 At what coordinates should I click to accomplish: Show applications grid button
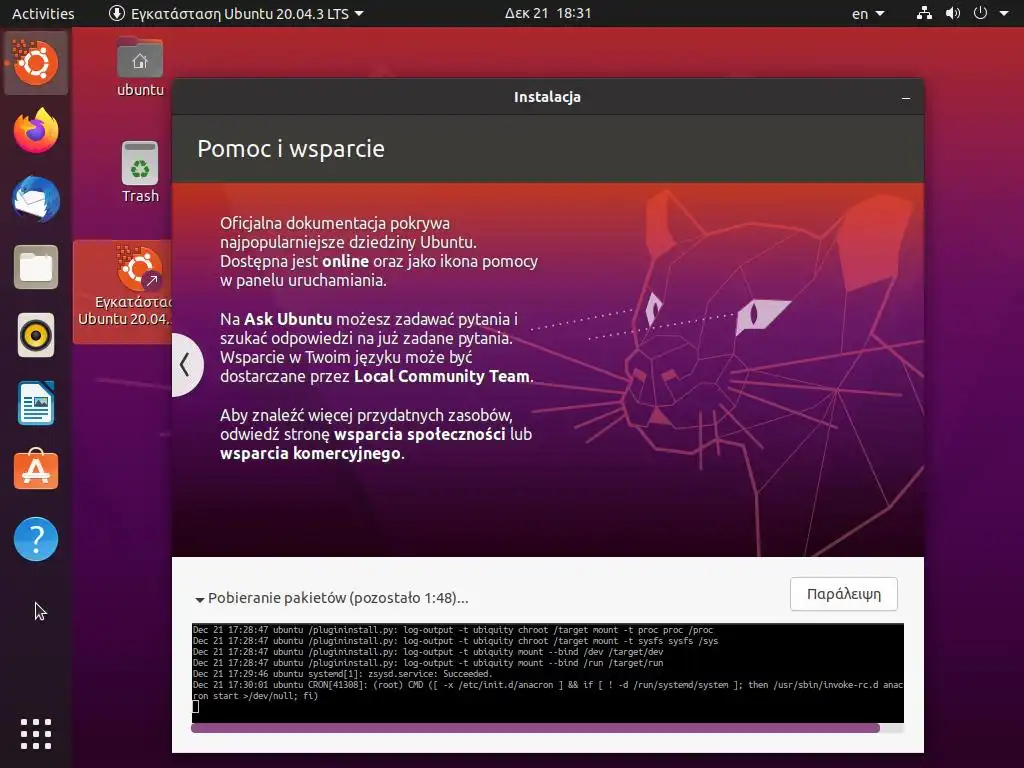point(36,734)
